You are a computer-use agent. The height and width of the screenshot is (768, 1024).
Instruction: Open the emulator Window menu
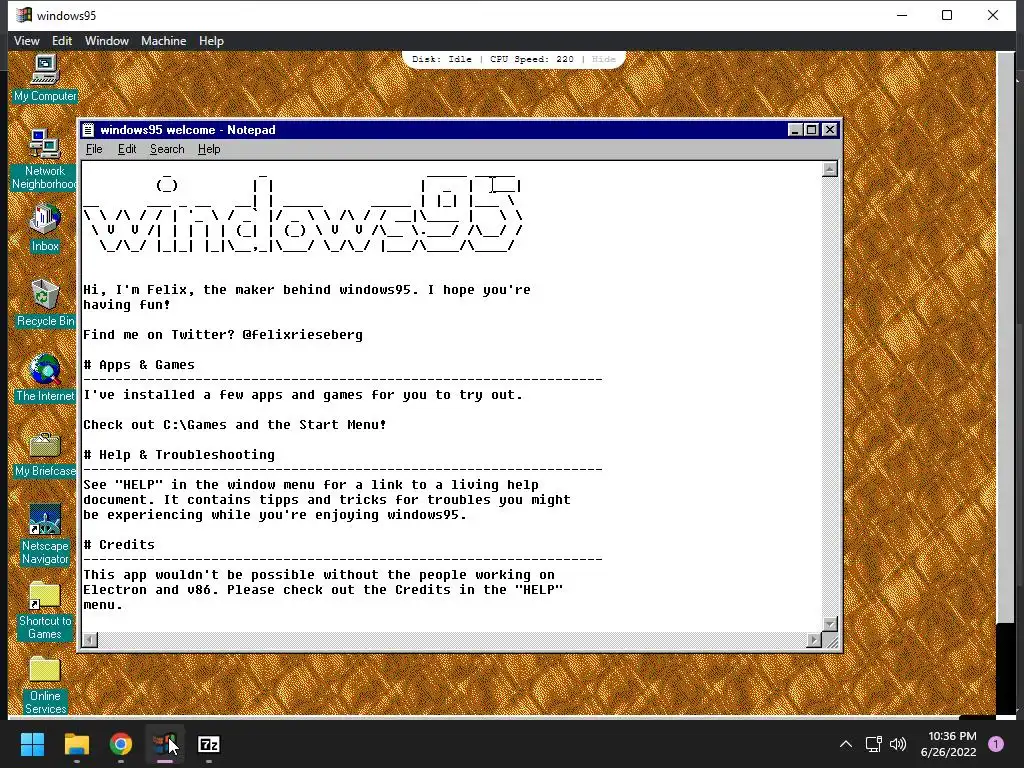pos(106,40)
